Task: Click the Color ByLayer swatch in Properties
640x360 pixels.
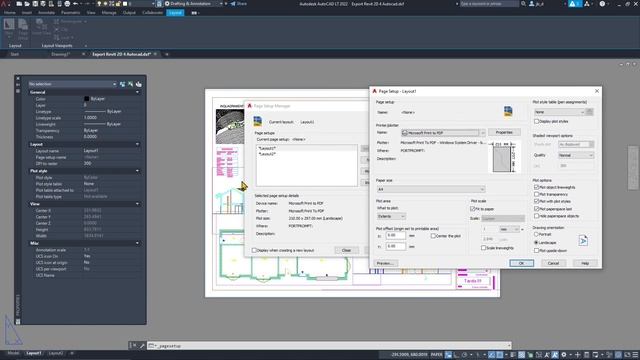Action: click(x=87, y=99)
